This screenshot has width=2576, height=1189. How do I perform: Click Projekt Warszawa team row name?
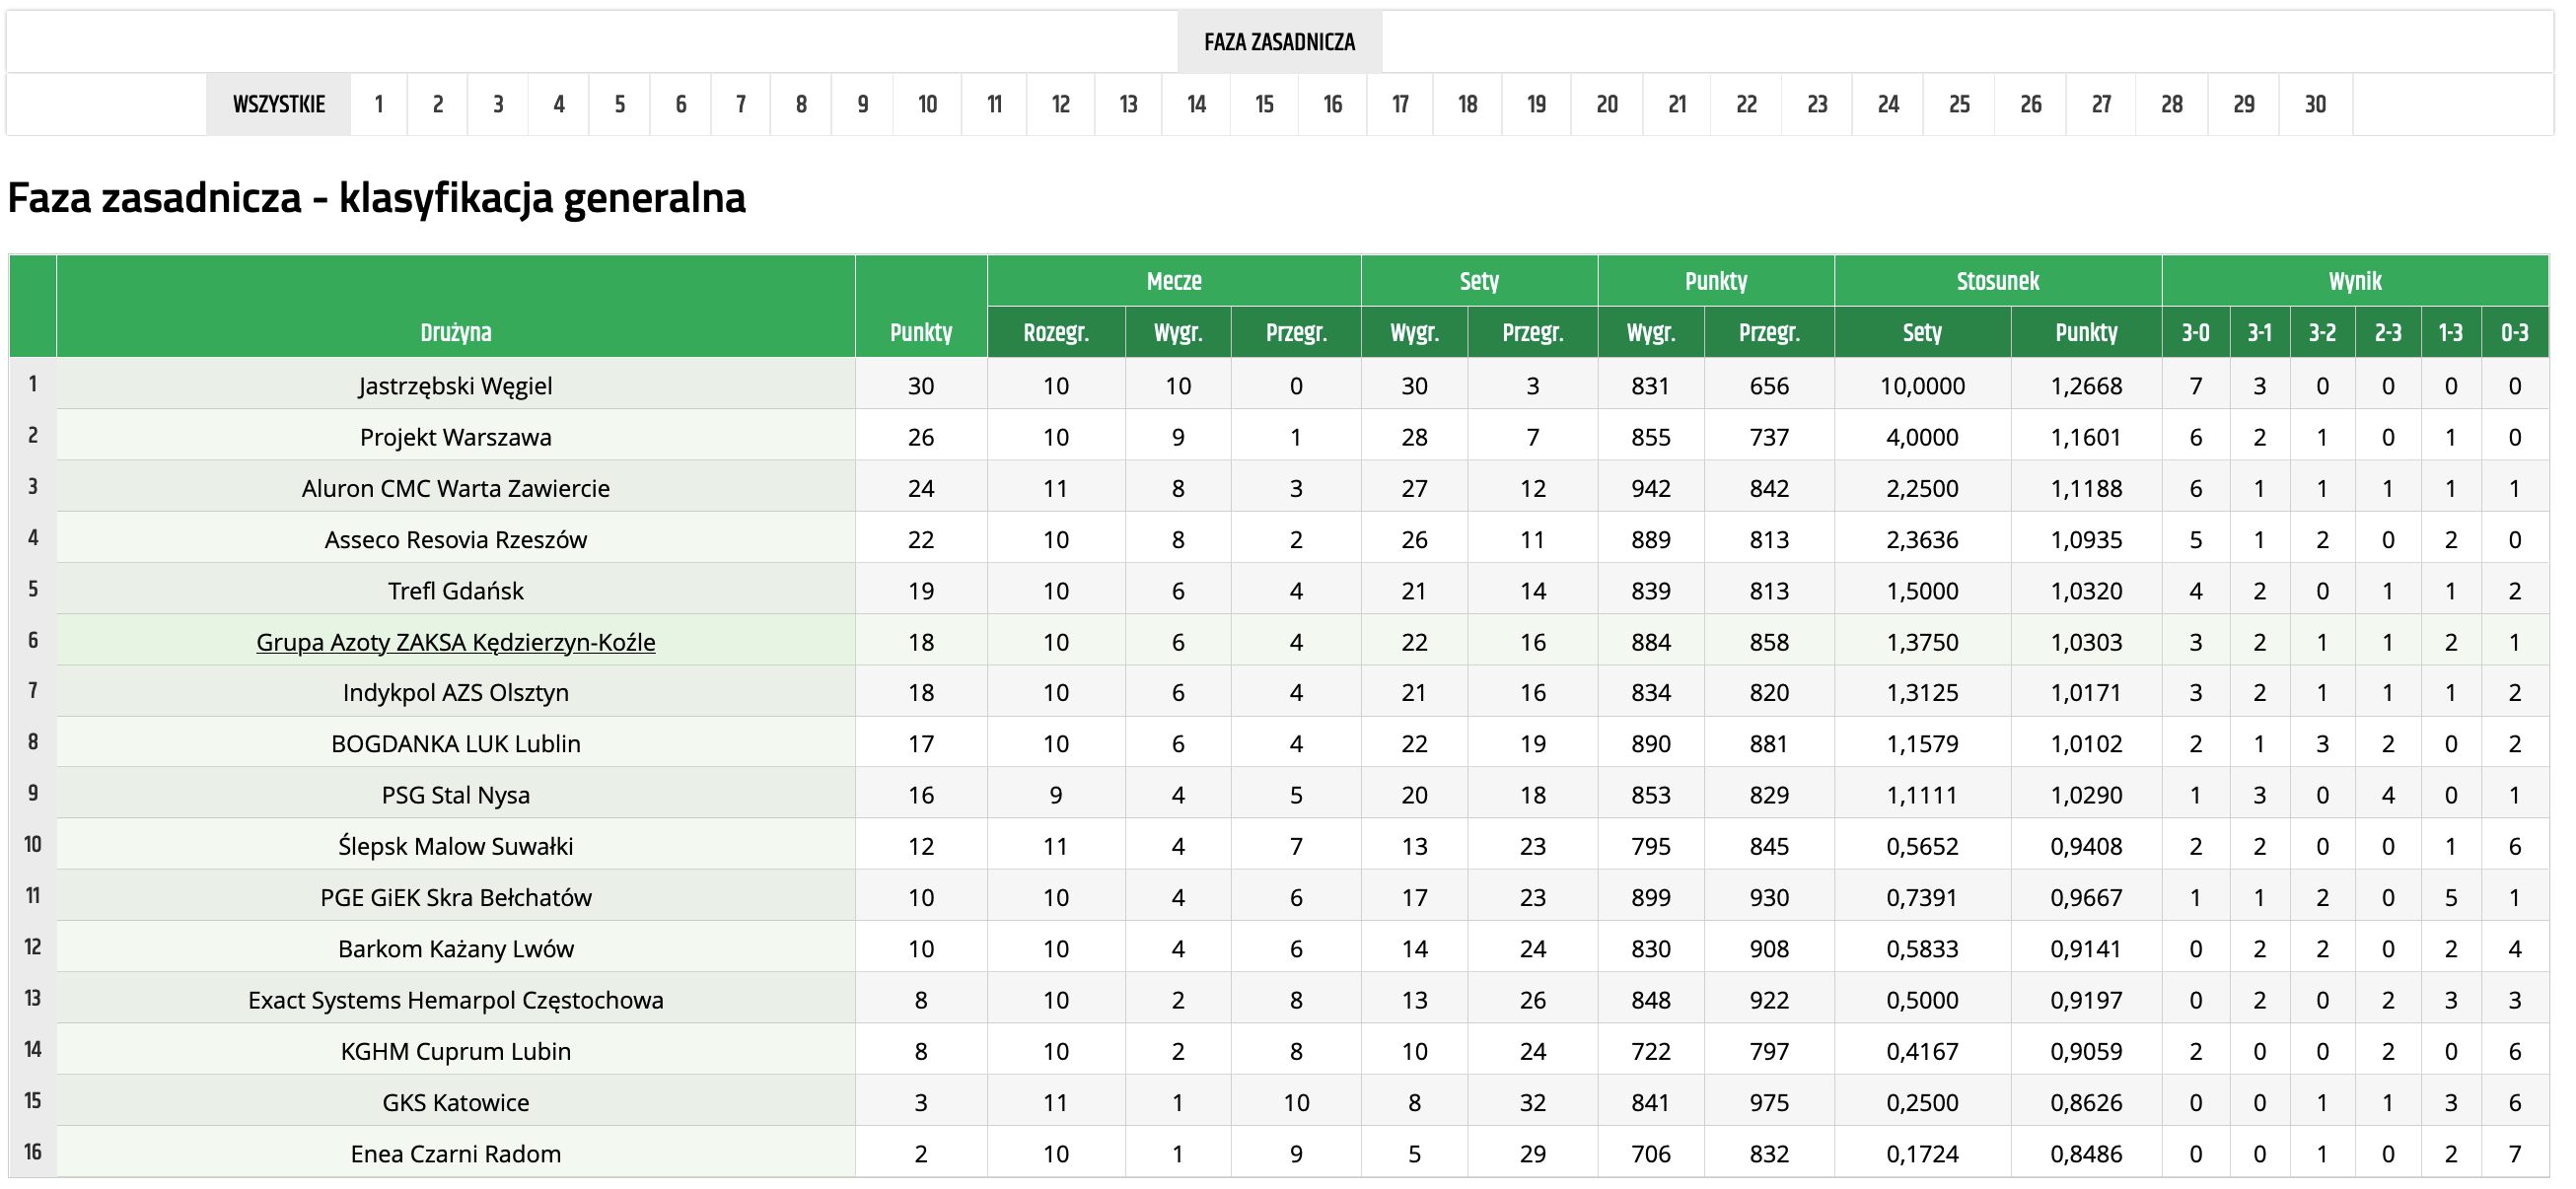[x=456, y=437]
